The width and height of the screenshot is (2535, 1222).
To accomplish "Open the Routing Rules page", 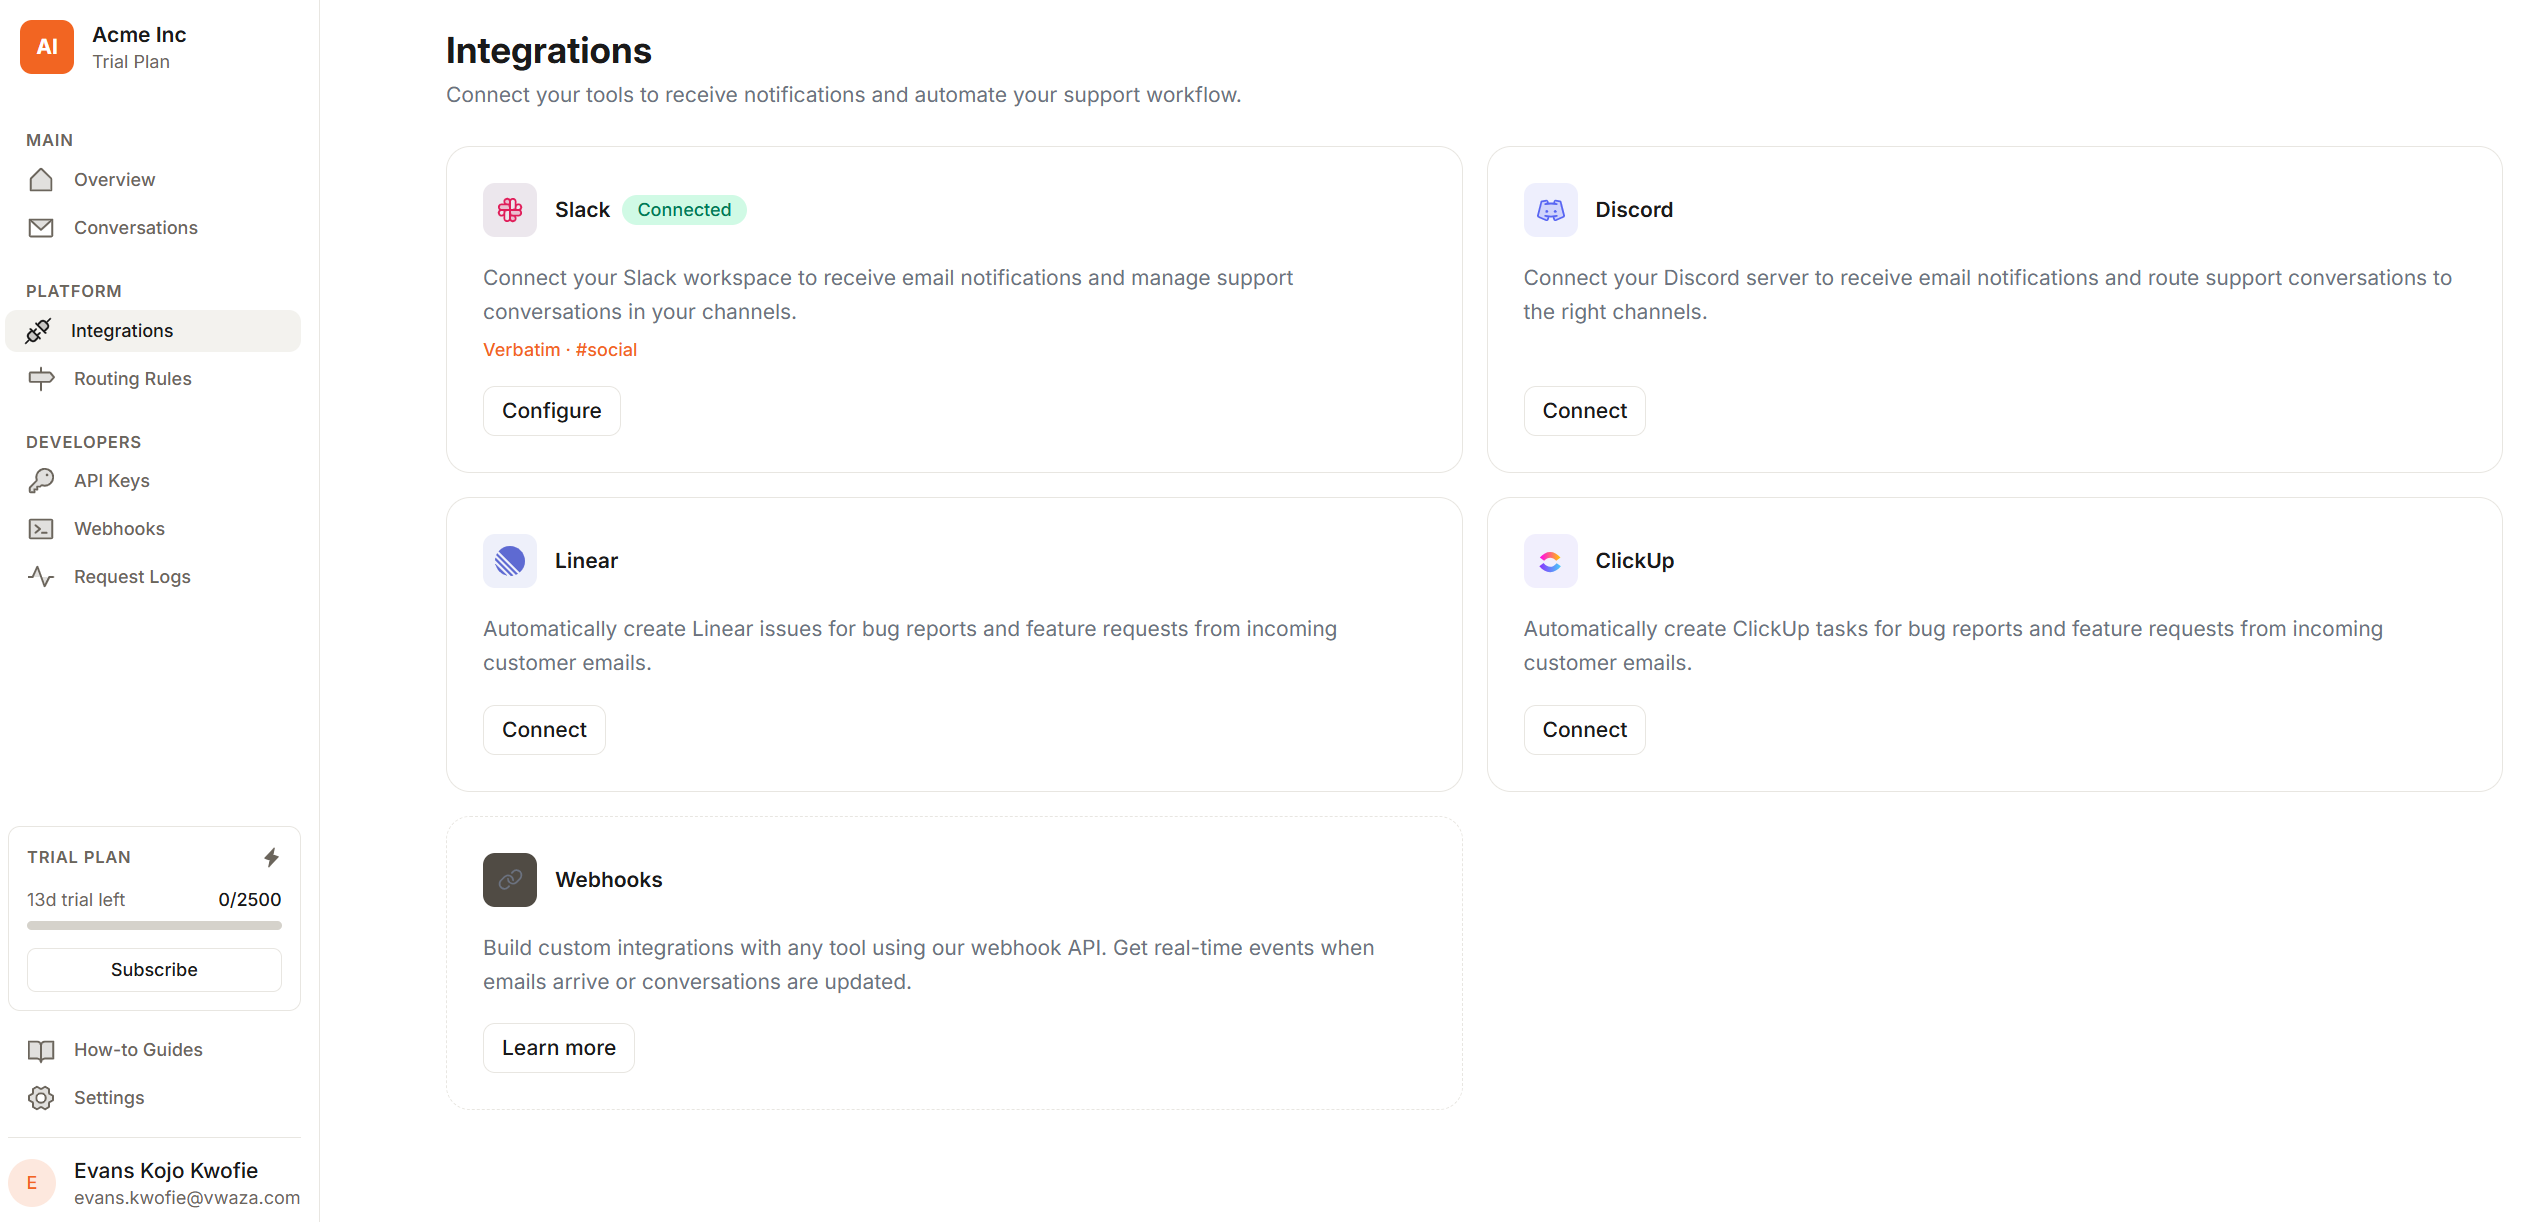I will (x=132, y=378).
